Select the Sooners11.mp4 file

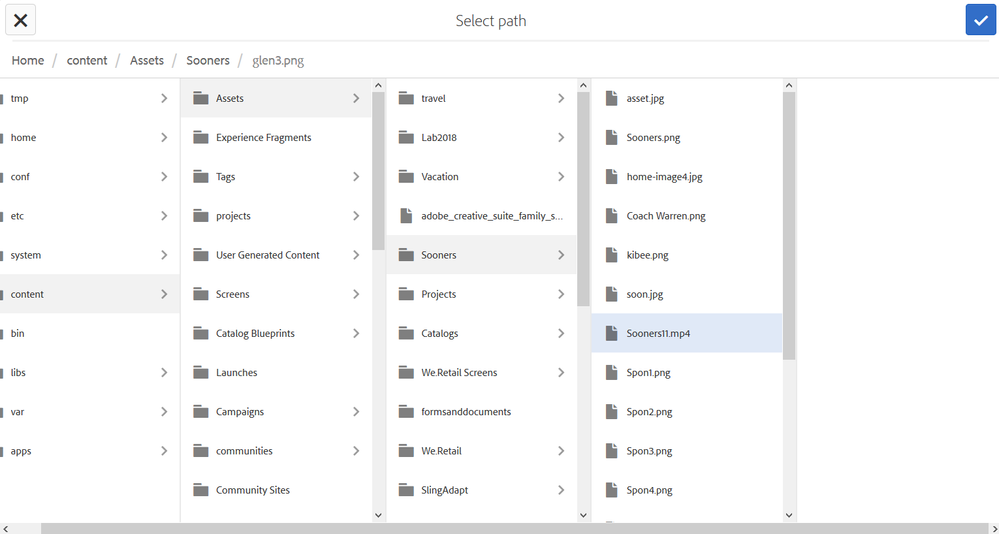[x=658, y=333]
